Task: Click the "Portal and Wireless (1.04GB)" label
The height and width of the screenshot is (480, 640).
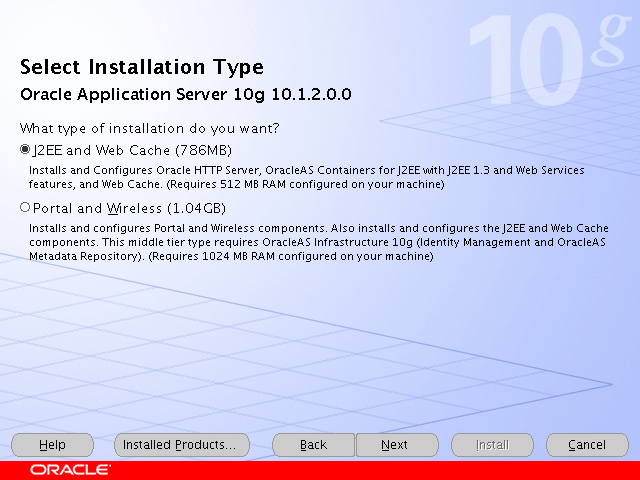Action: [129, 208]
